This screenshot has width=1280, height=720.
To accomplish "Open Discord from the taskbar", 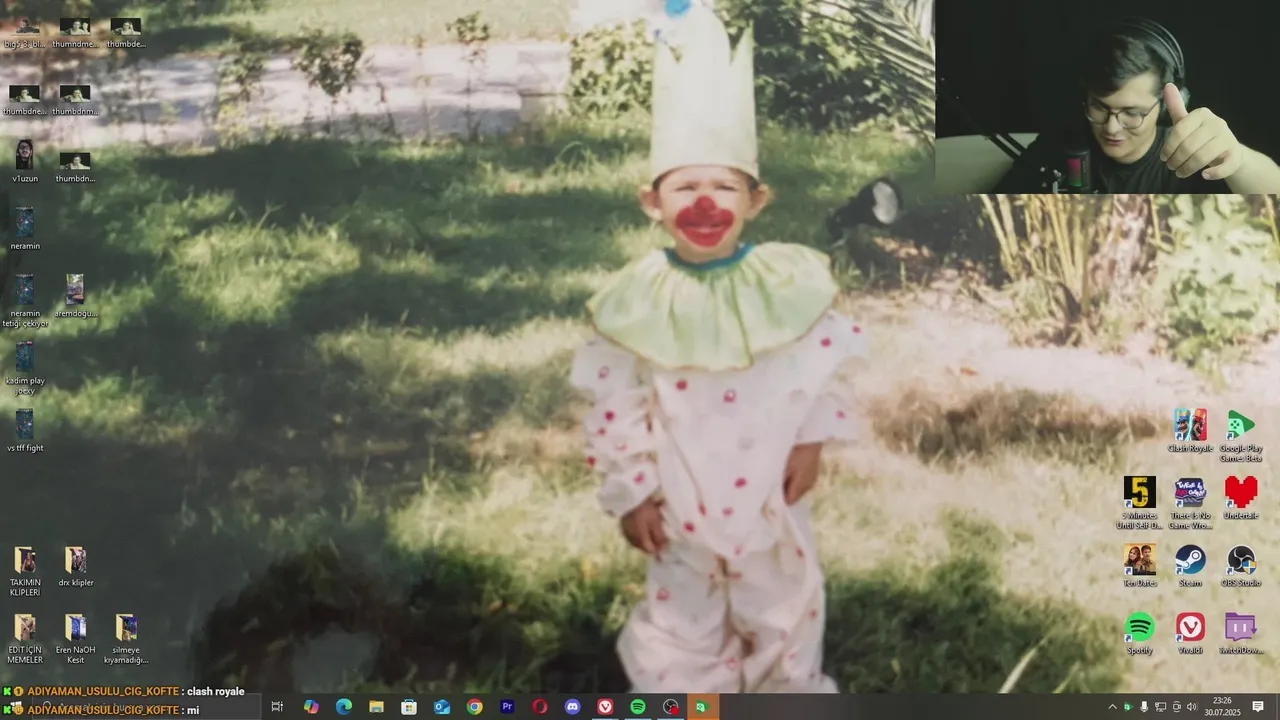I will point(573,707).
